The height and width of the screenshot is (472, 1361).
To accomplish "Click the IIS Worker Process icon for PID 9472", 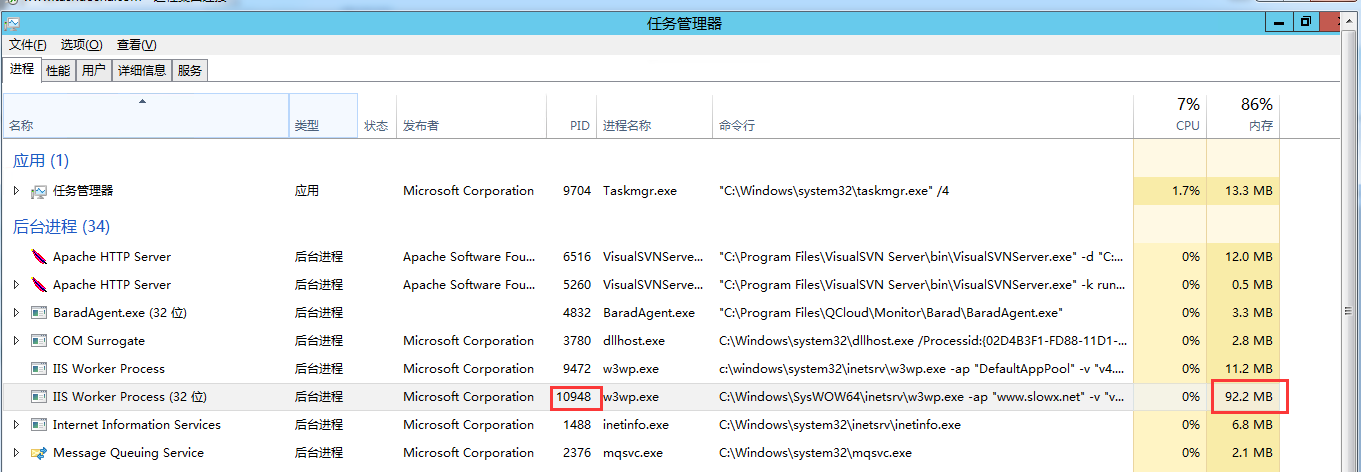I will [39, 369].
